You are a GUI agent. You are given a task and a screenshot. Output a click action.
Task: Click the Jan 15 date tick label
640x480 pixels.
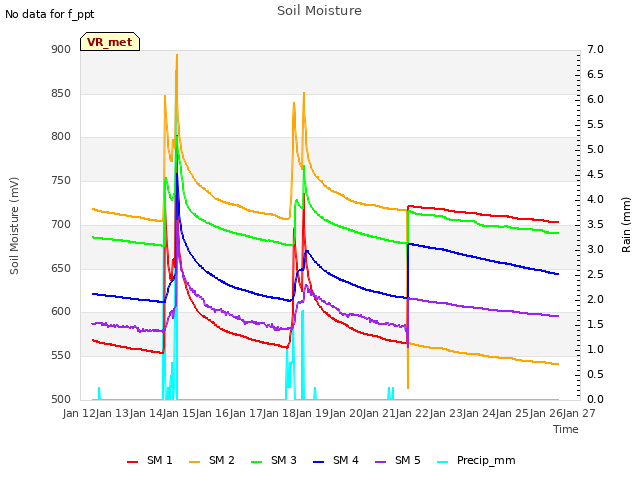(x=179, y=414)
